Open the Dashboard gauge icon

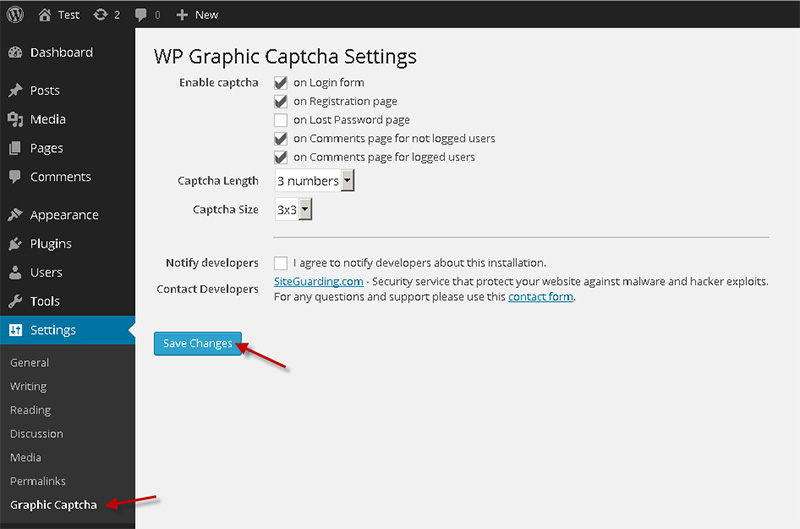click(x=15, y=53)
